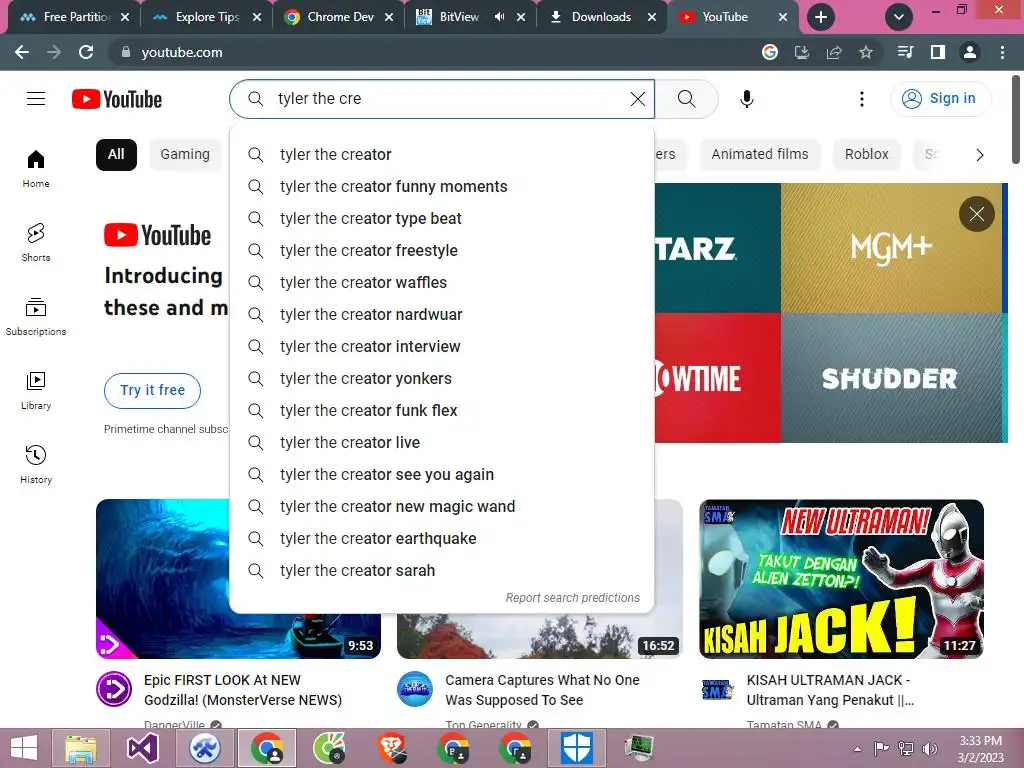The width and height of the screenshot is (1024, 768).
Task: Select the Roblox filter chip
Action: point(867,155)
